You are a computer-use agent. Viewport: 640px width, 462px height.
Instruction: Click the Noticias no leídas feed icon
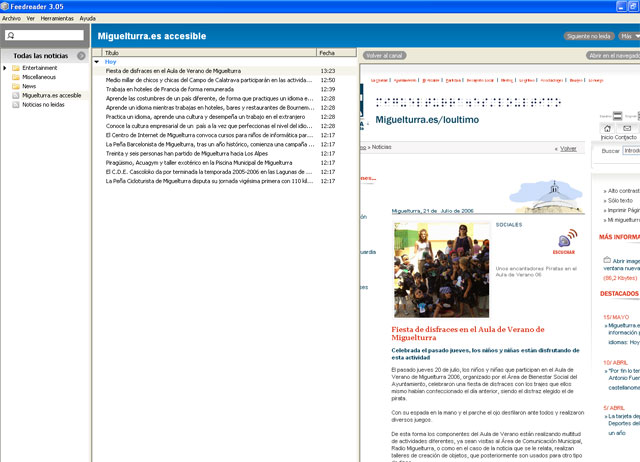(x=16, y=104)
